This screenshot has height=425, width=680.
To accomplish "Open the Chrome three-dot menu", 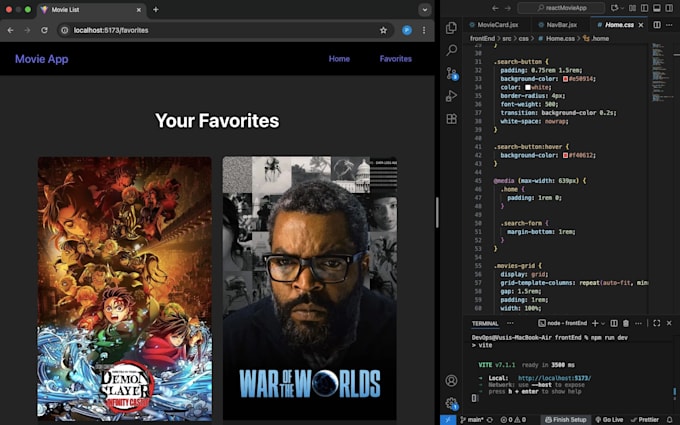I will (424, 30).
